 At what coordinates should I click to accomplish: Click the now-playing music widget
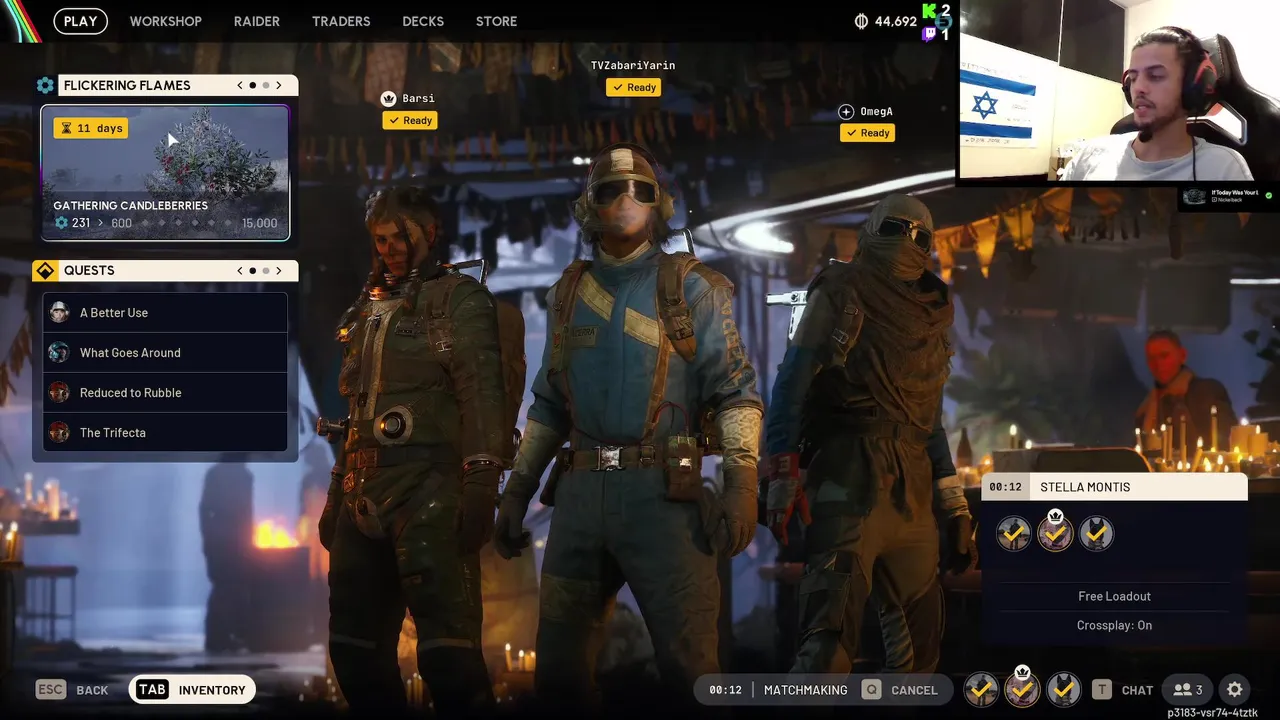coord(1227,196)
